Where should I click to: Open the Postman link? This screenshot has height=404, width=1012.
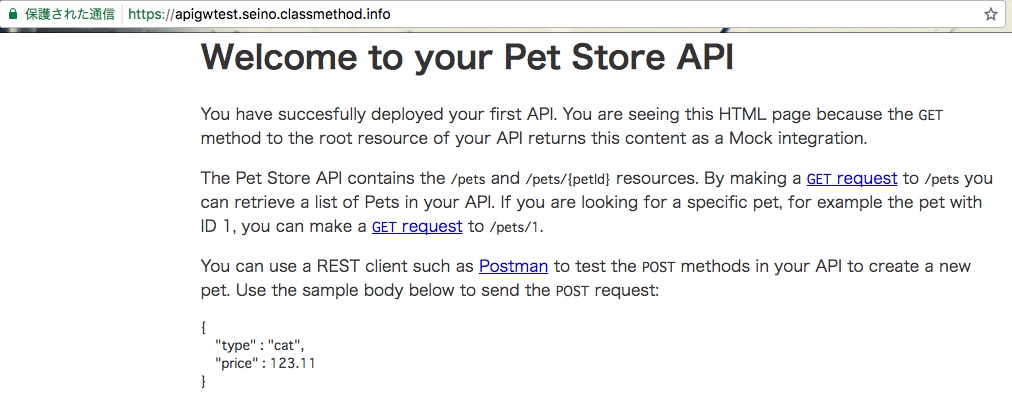[513, 266]
